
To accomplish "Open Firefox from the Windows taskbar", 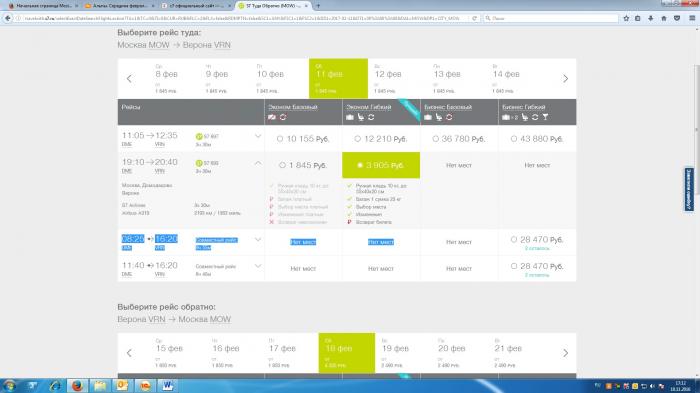I will [77, 385].
